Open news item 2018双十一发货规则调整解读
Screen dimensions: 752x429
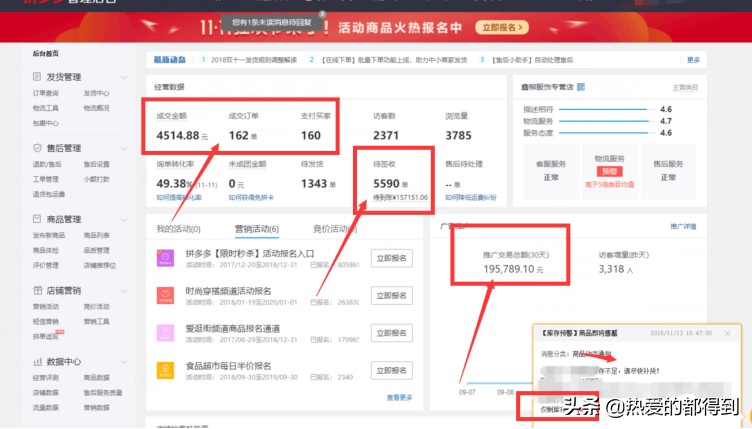[254, 60]
